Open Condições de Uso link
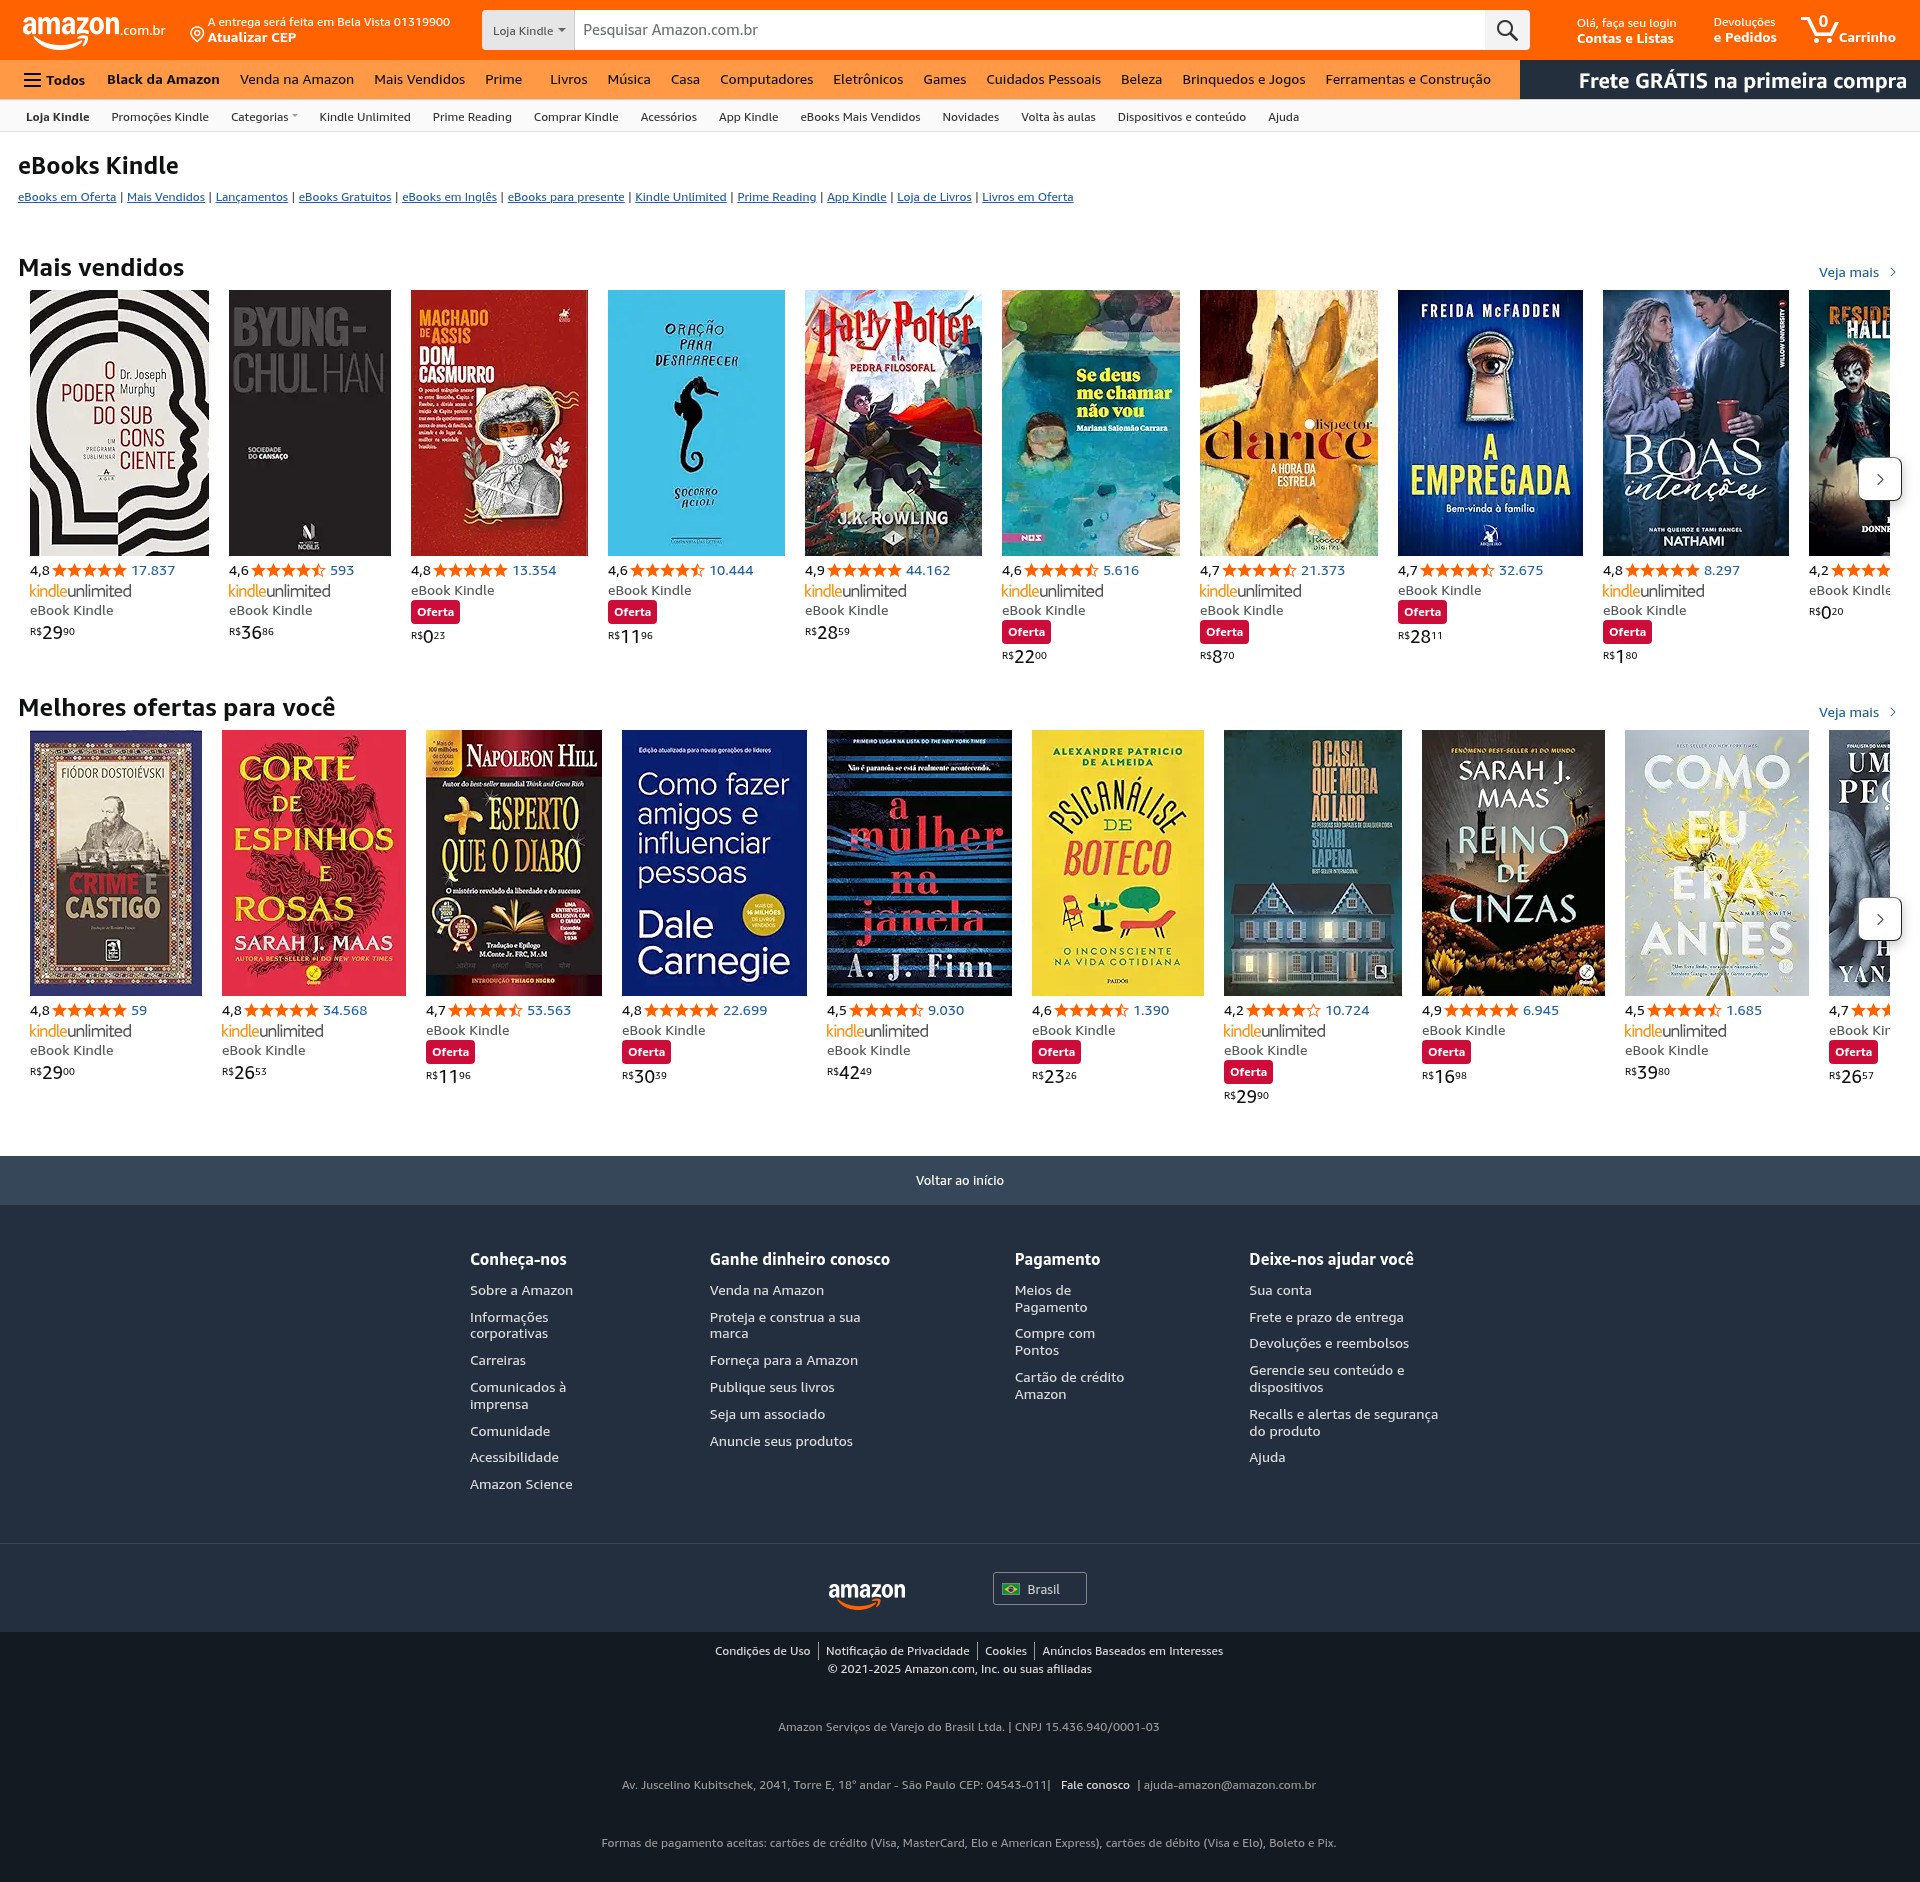This screenshot has width=1920, height=1882. [762, 1651]
